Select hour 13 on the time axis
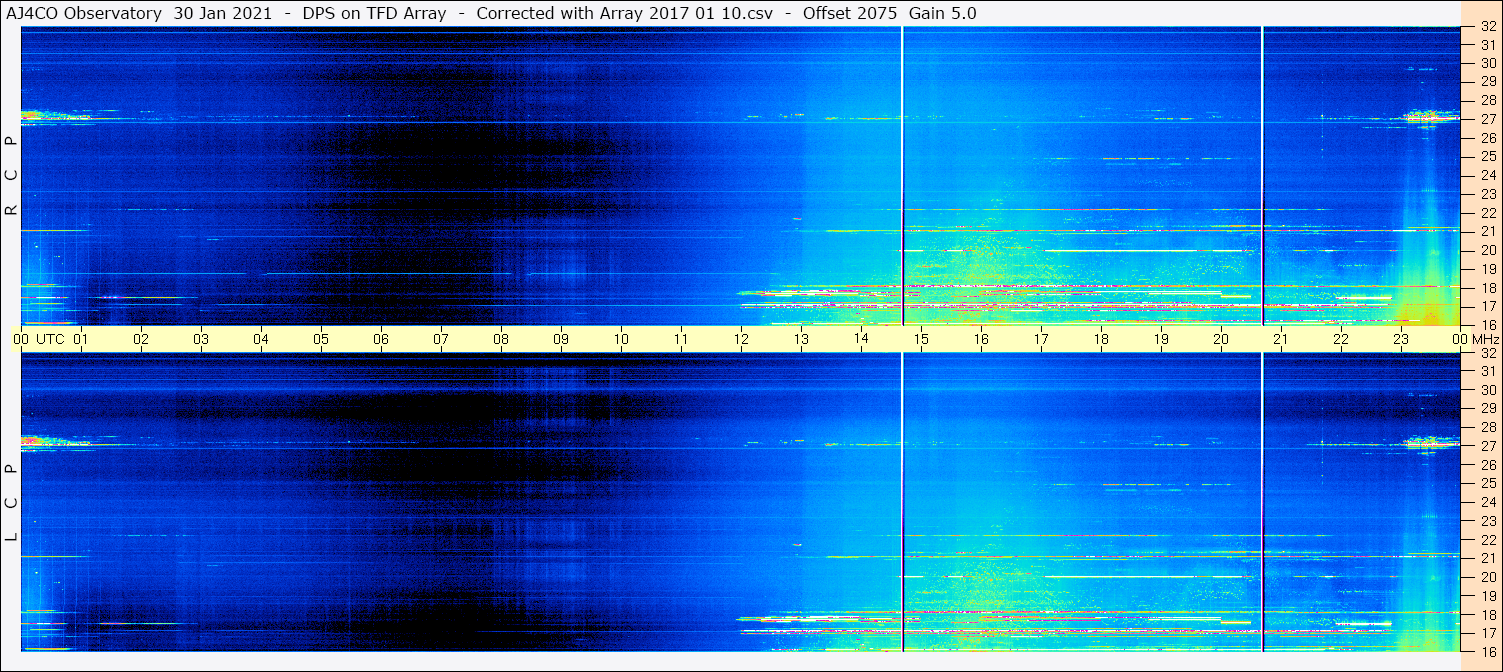1503x672 pixels. click(801, 339)
